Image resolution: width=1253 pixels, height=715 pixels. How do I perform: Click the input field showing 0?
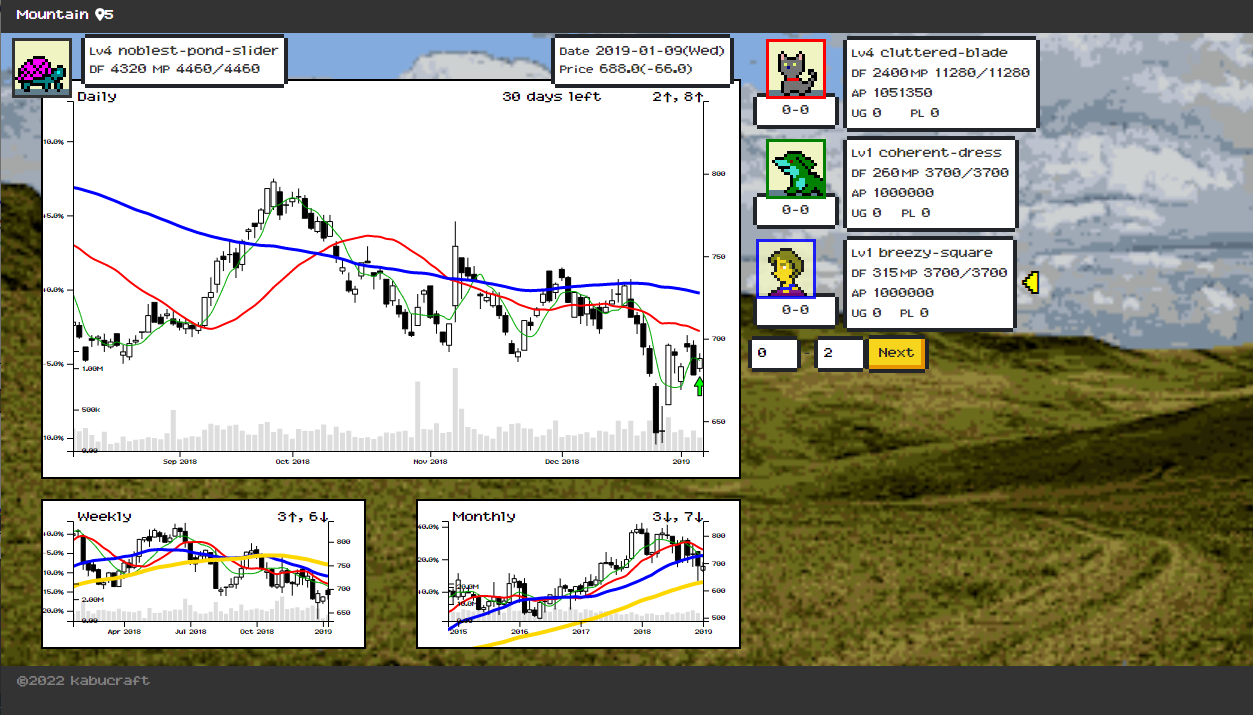click(x=775, y=353)
